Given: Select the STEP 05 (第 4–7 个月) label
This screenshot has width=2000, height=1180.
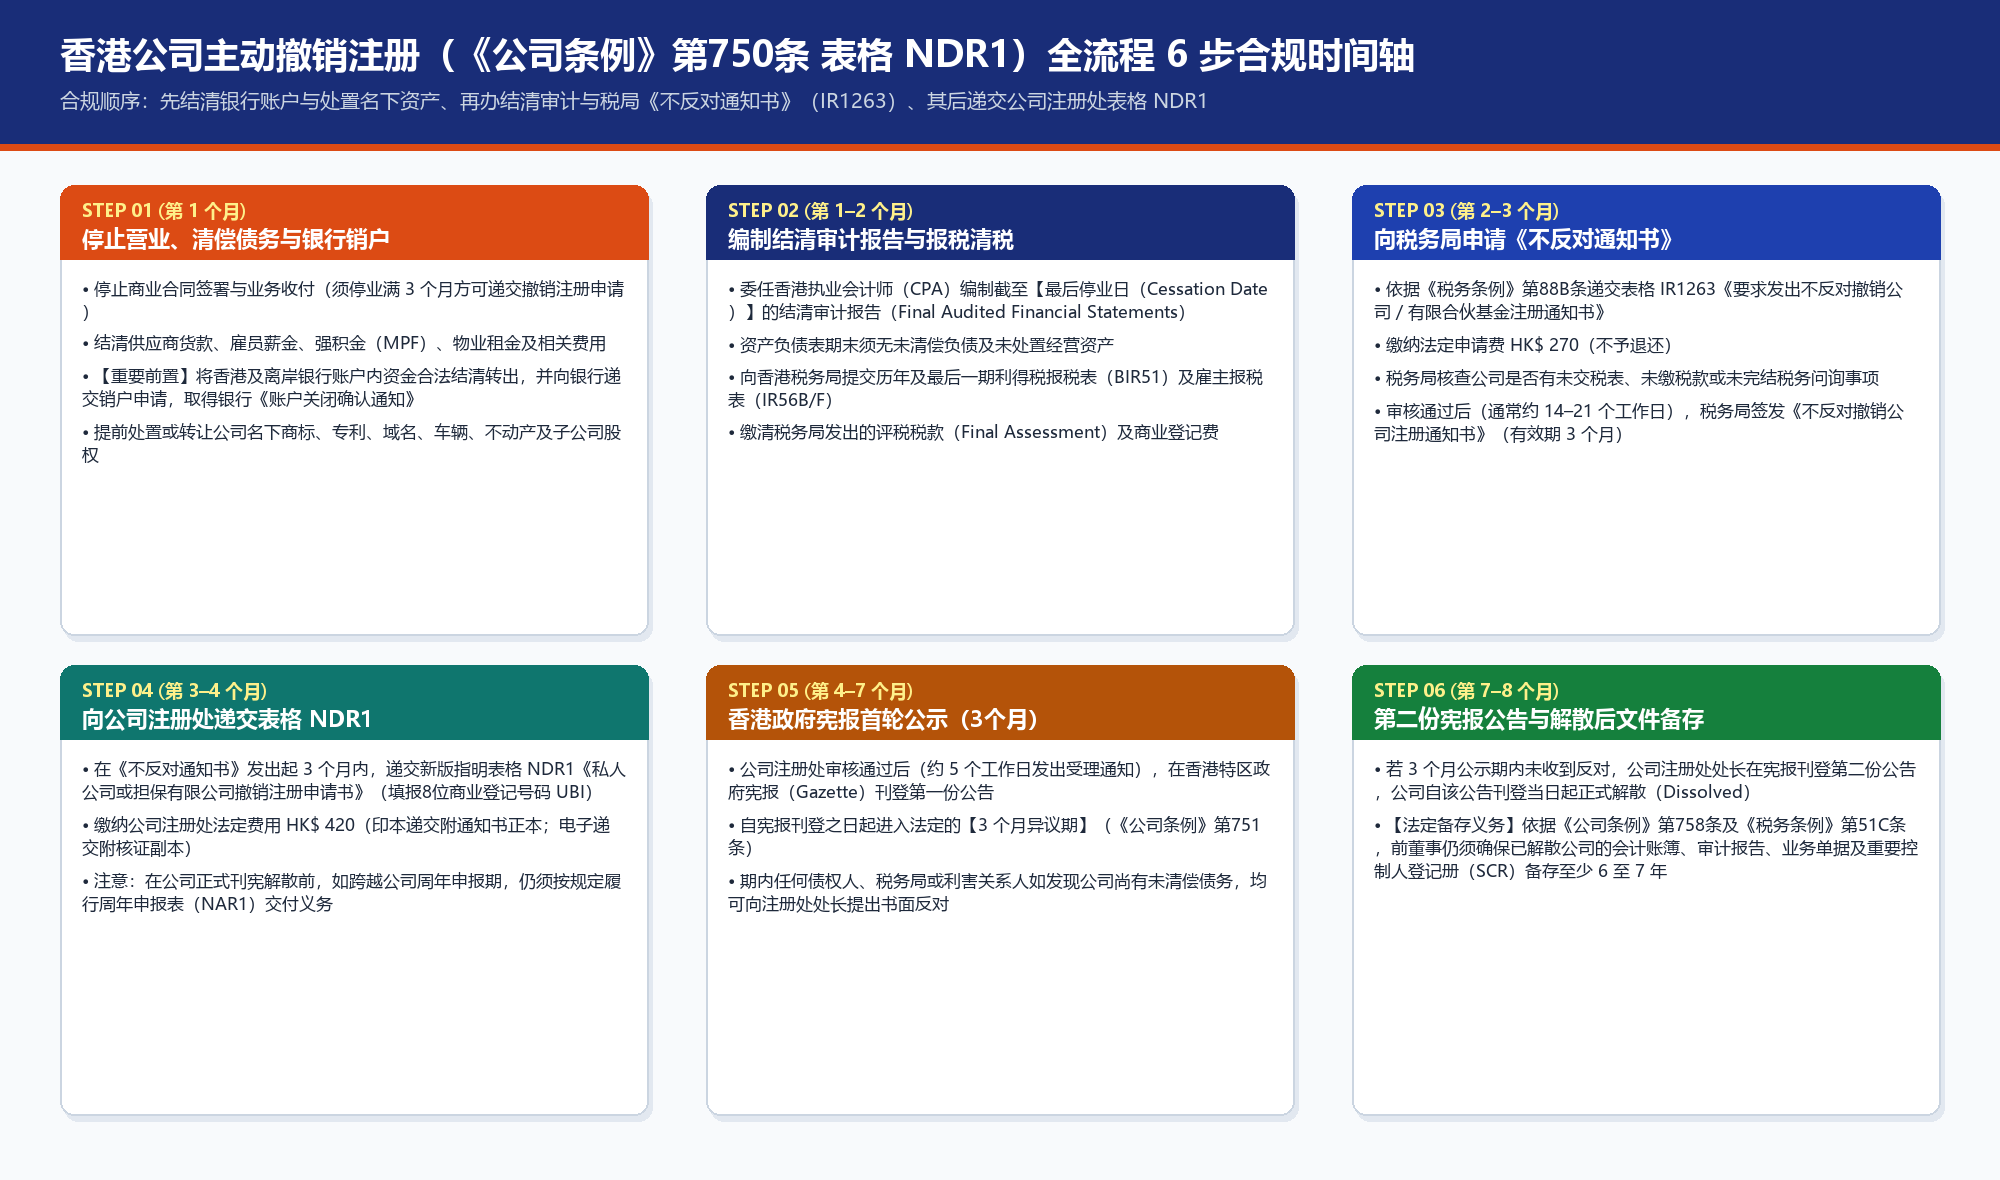Looking at the screenshot, I should coord(820,691).
